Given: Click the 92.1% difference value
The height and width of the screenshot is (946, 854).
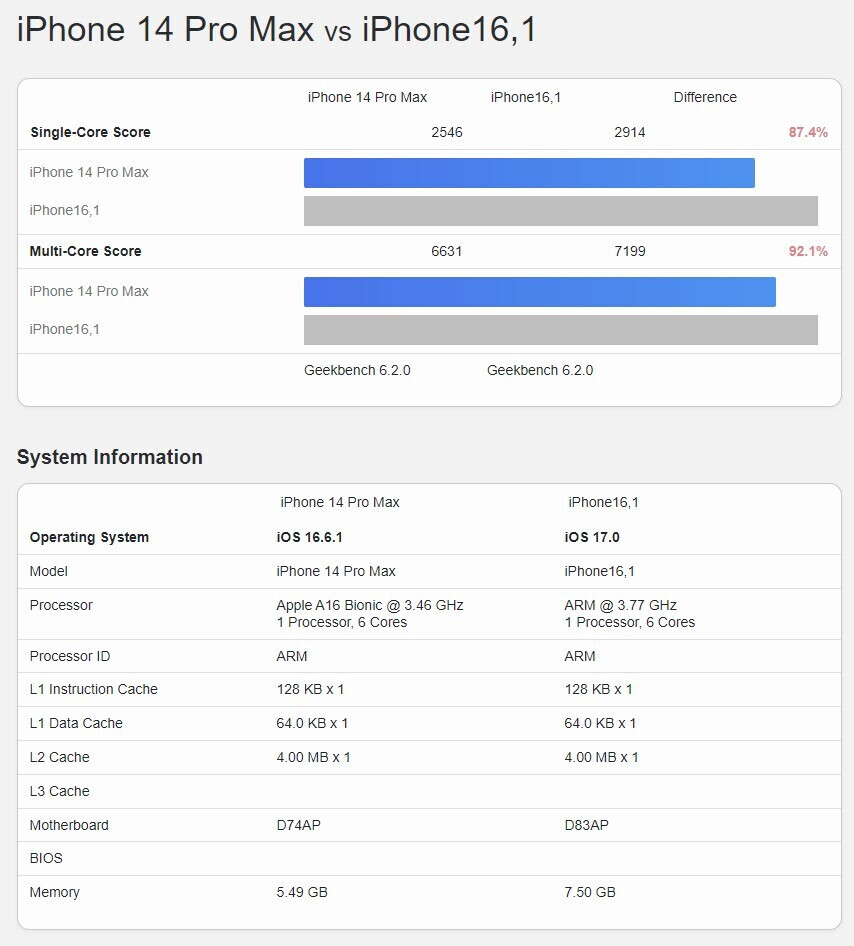Looking at the screenshot, I should tap(808, 251).
